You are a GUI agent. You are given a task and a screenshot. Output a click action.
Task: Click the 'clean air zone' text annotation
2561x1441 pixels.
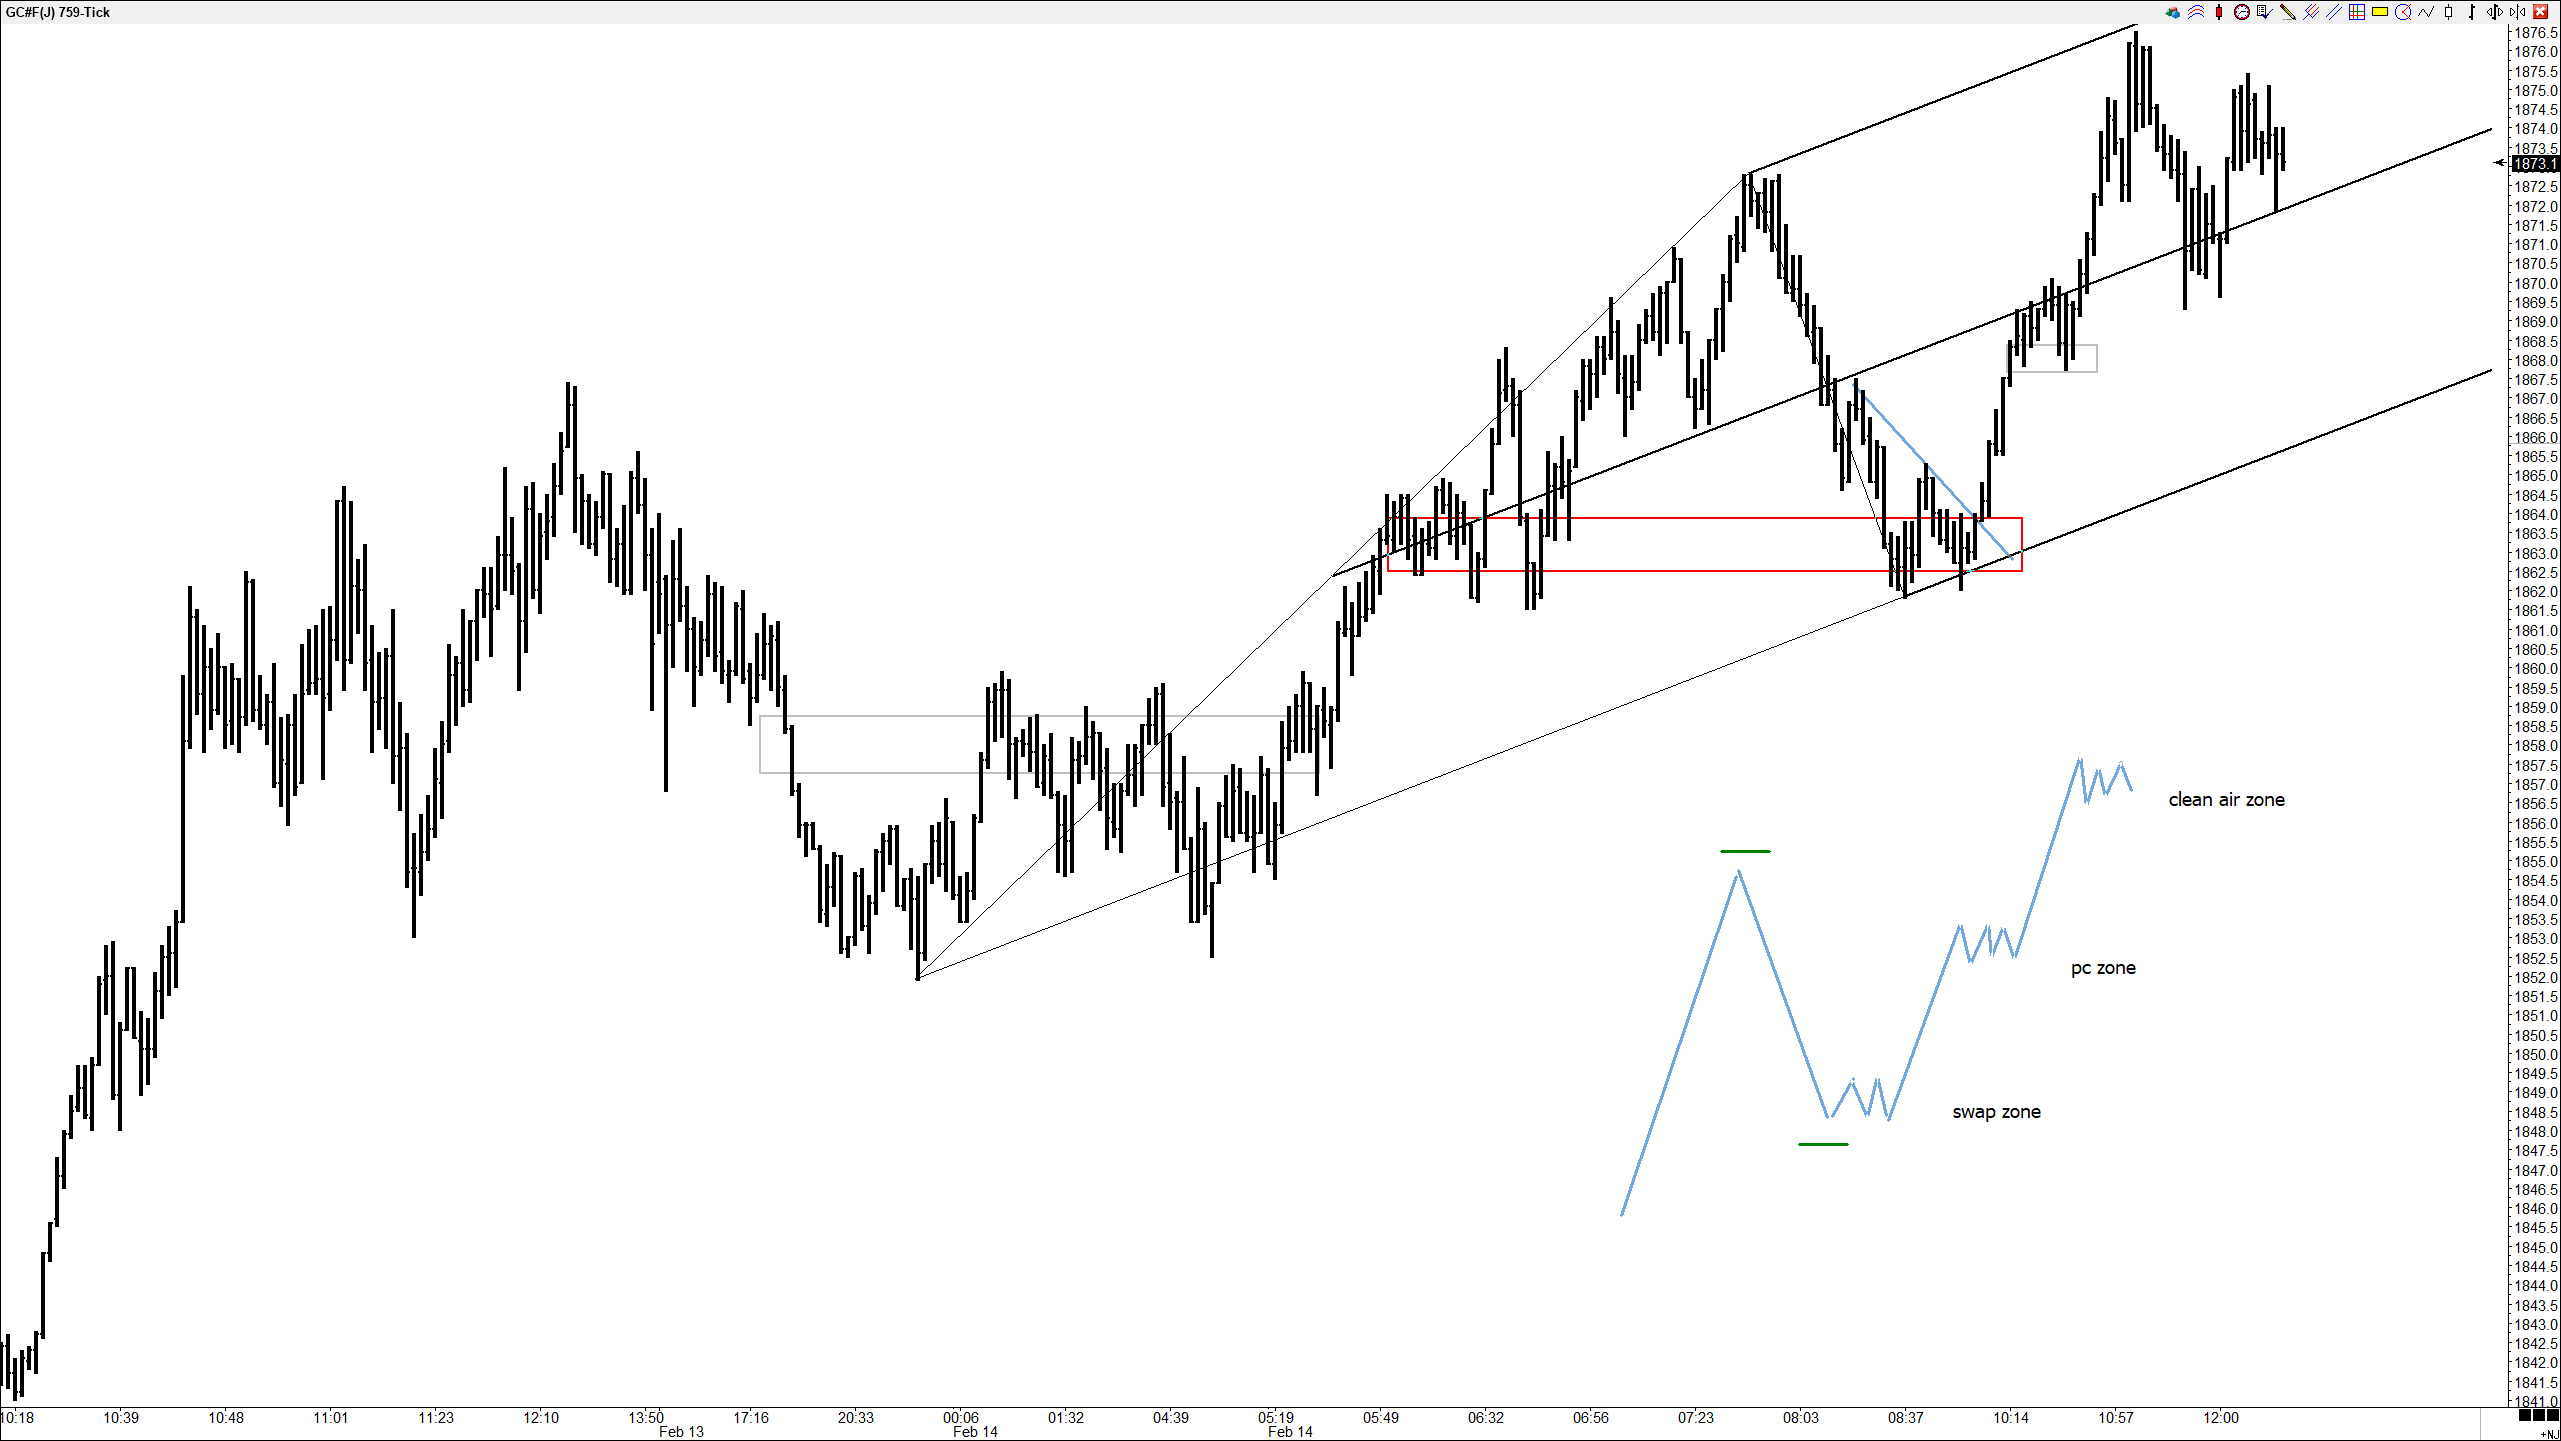pos(2226,800)
